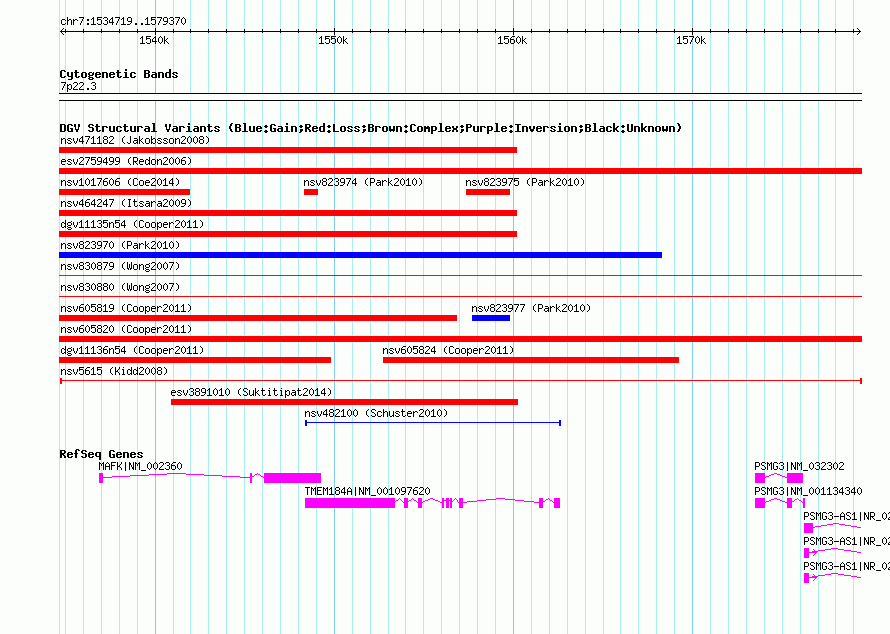890x634 pixels.
Task: Open the MAFK|NM_002360 gene label
Action: (141, 466)
